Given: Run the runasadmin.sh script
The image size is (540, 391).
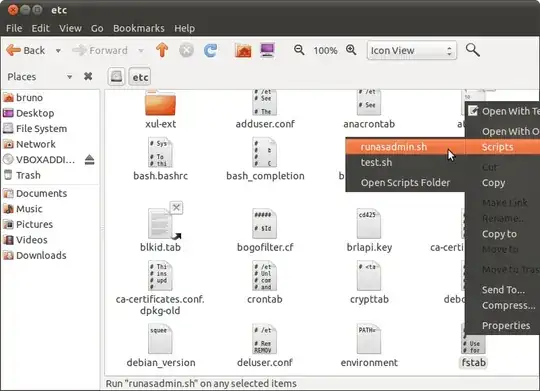Looking at the screenshot, I should point(405,147).
